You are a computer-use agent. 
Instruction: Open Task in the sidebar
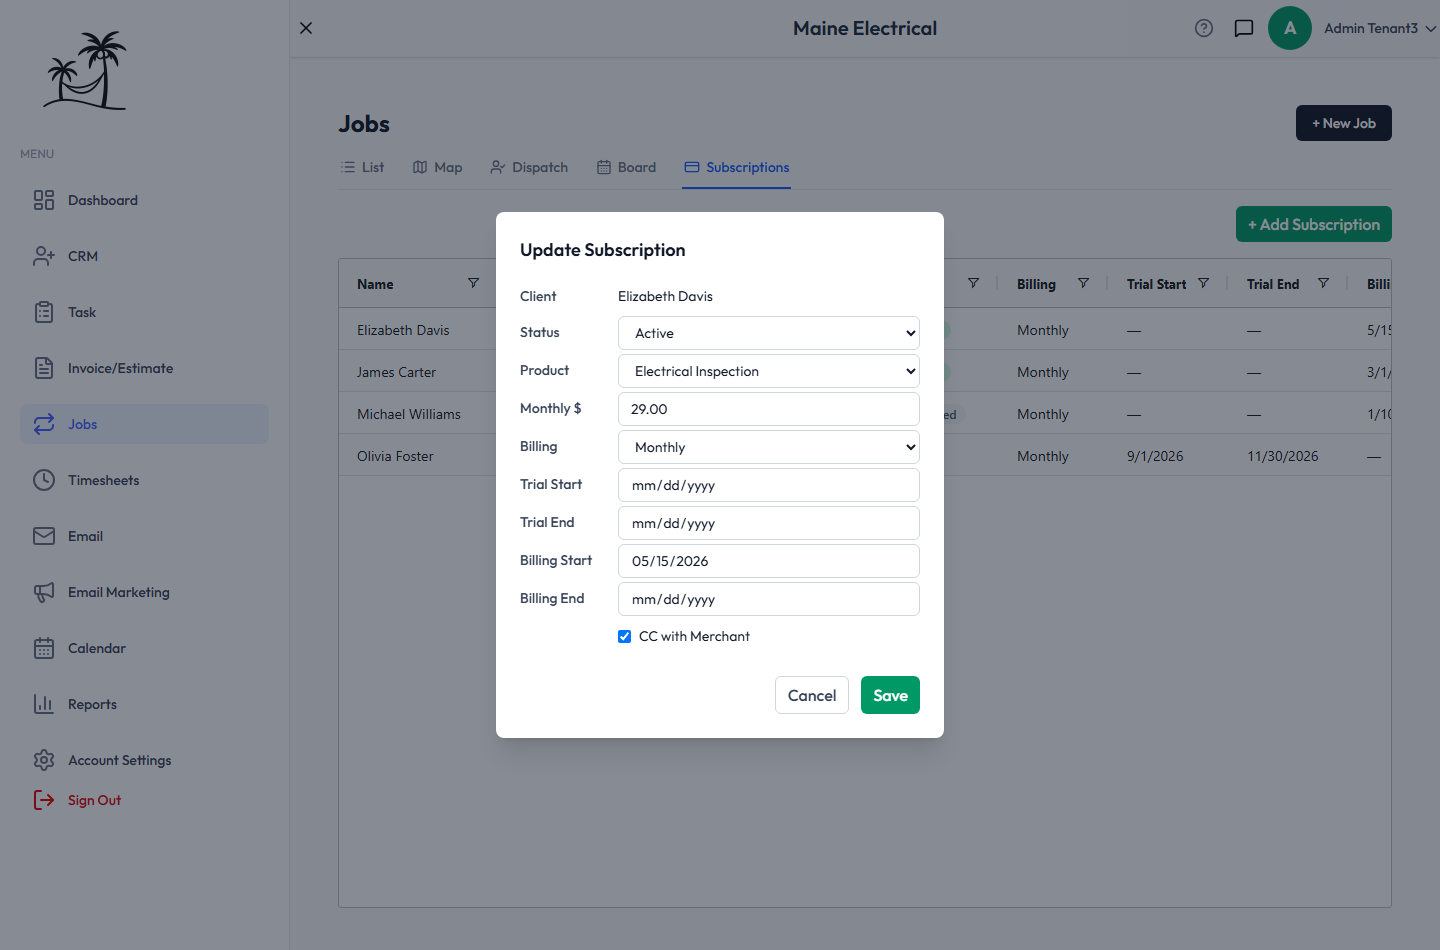(x=144, y=312)
